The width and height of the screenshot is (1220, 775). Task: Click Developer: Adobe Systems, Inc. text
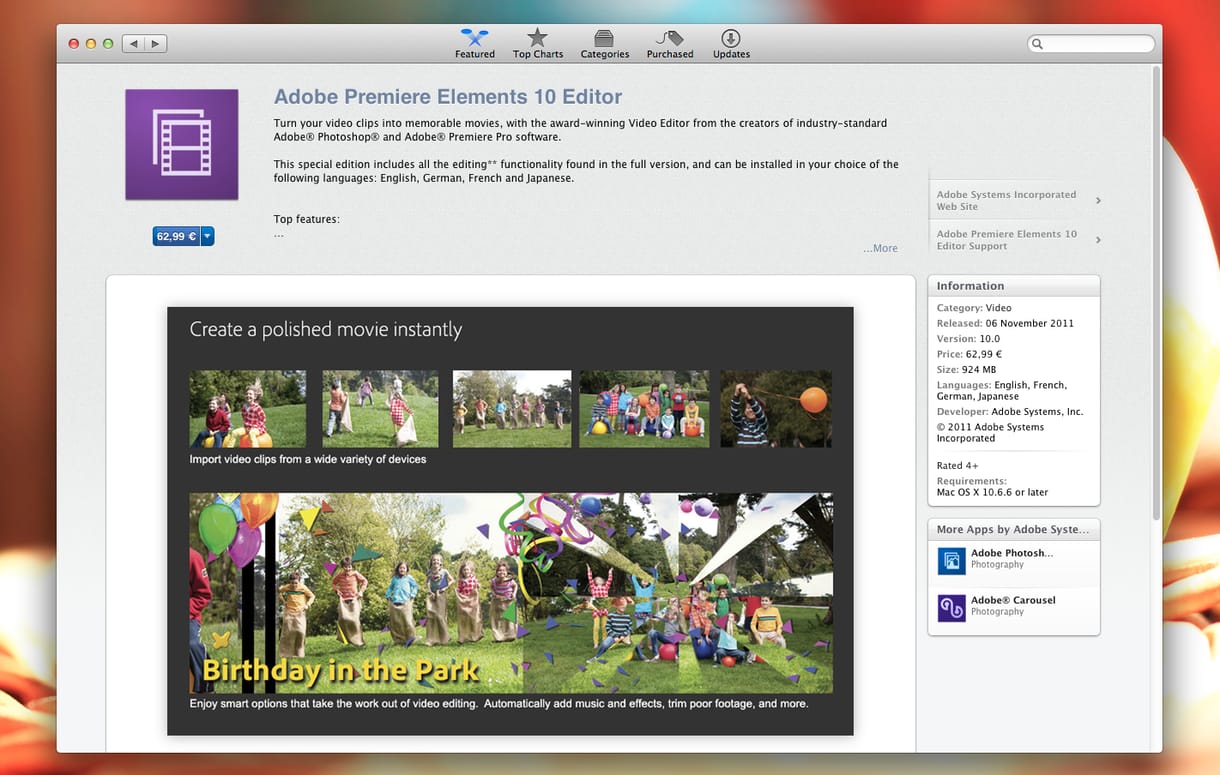point(1010,411)
